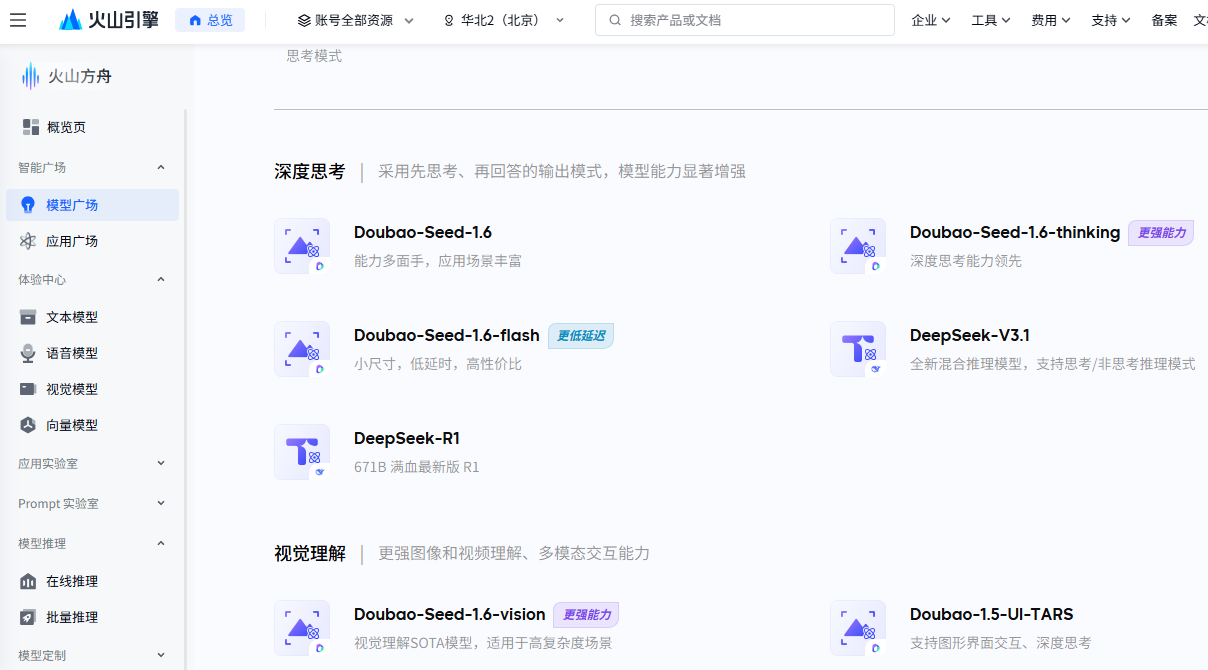Click the 671B 满血最新版 R1 description
Viewport: 1208px width, 670px height.
click(417, 467)
